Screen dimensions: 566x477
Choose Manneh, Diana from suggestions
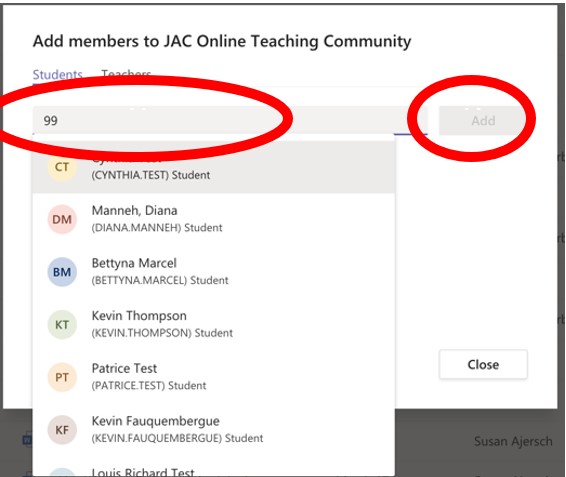tap(214, 219)
